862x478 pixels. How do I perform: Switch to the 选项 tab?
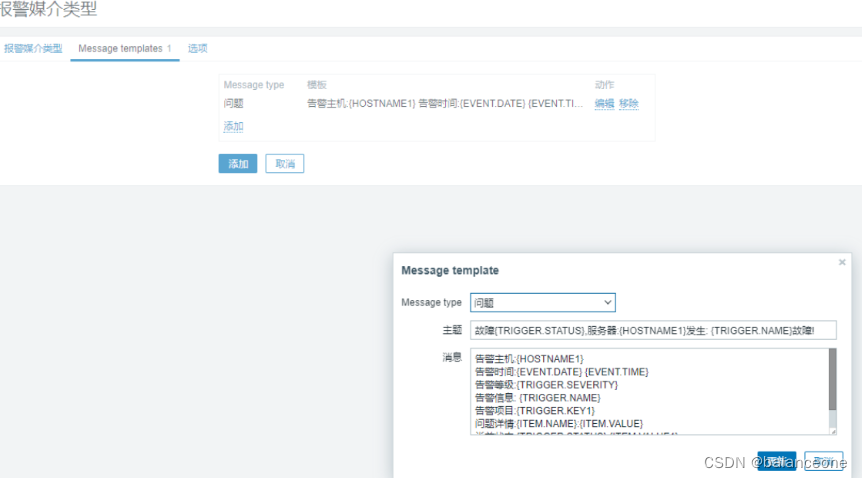tap(197, 48)
